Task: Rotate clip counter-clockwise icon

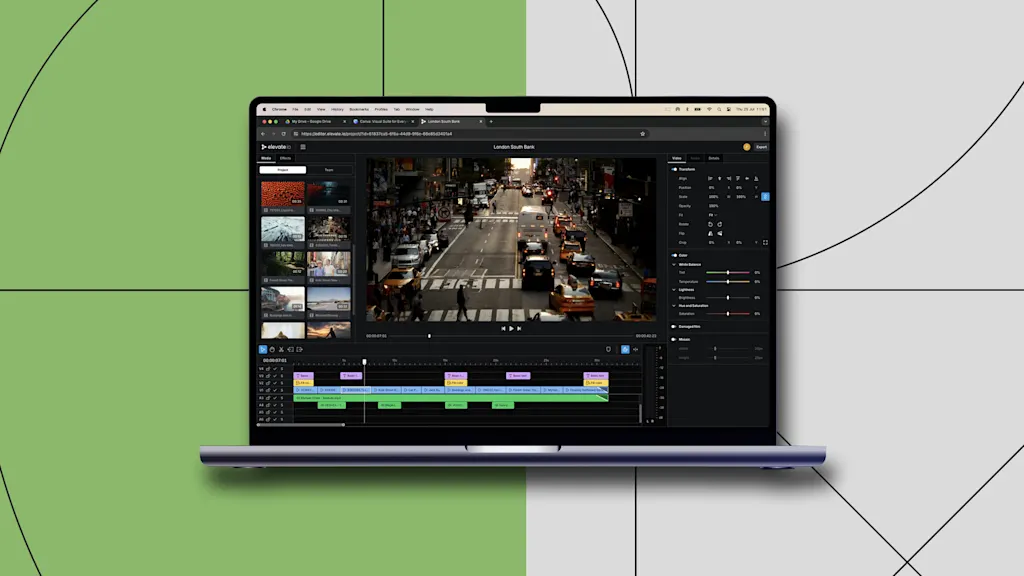Action: [x=710, y=224]
